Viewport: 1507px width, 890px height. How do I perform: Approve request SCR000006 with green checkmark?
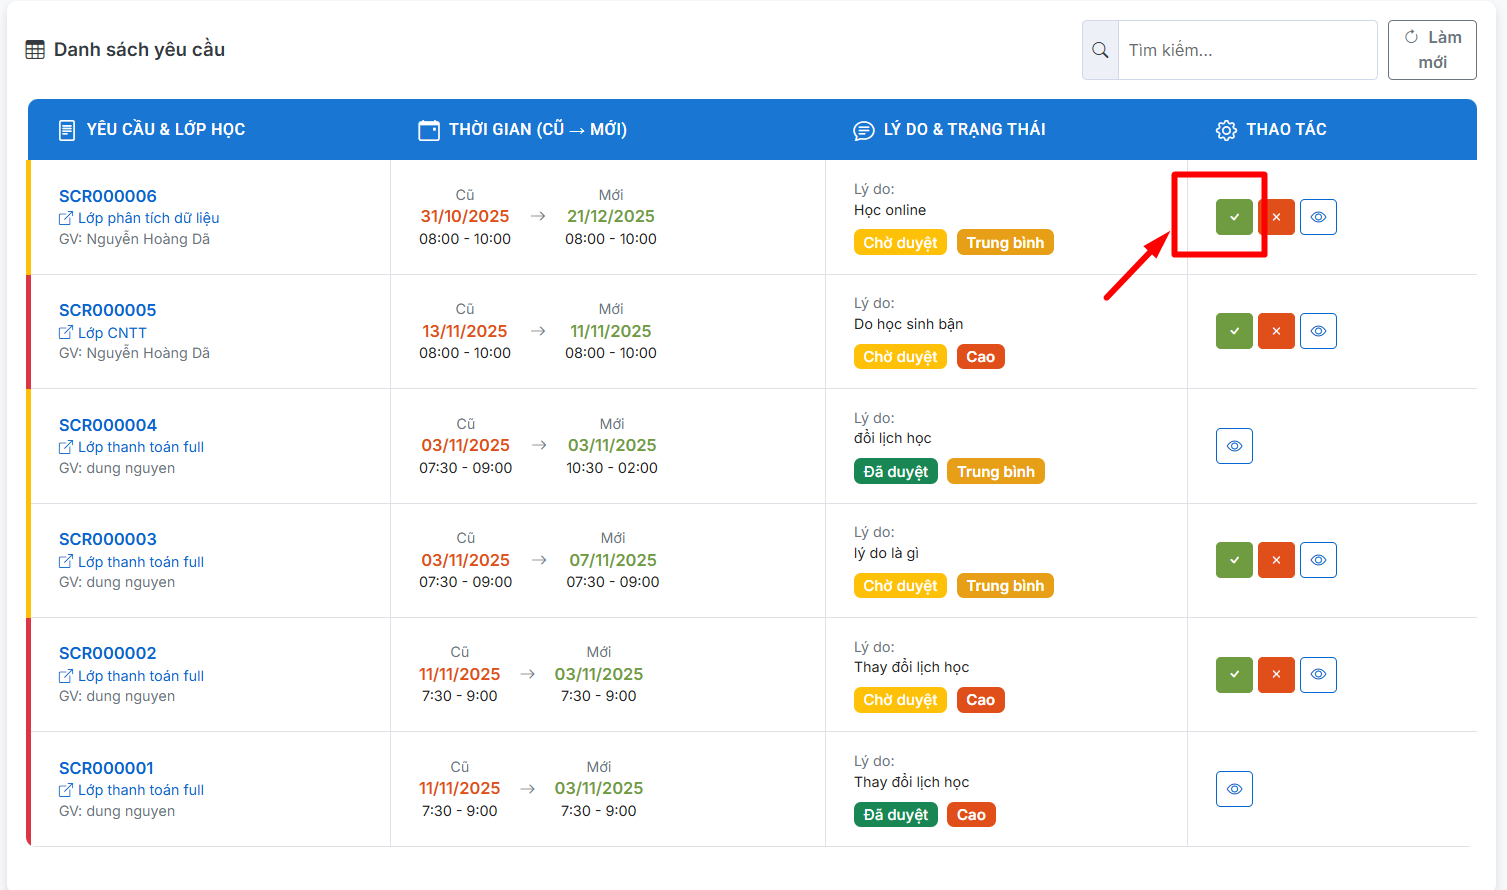tap(1234, 217)
